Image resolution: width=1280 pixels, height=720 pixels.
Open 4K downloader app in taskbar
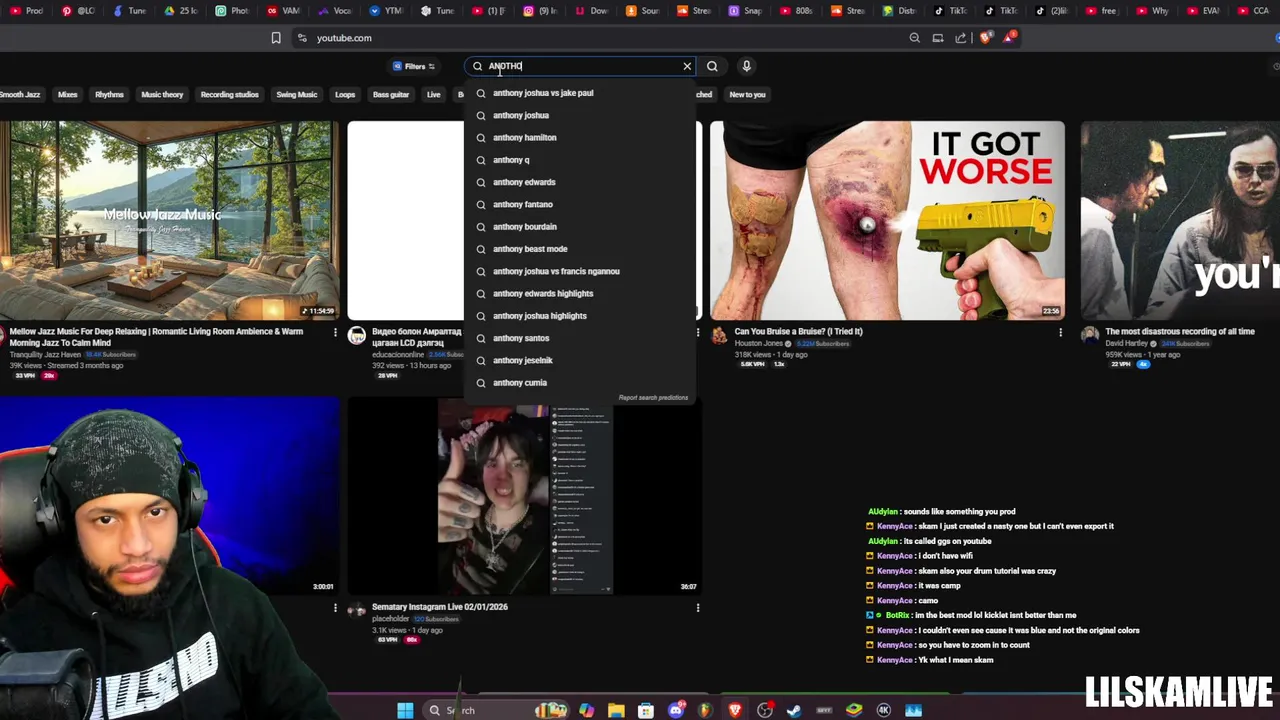[884, 710]
